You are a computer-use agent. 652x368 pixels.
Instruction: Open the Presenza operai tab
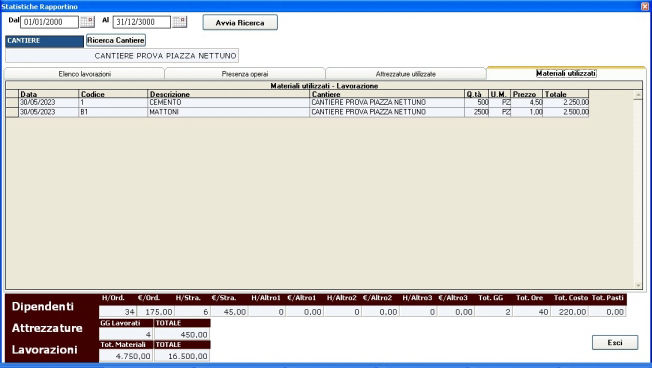pyautogui.click(x=244, y=74)
